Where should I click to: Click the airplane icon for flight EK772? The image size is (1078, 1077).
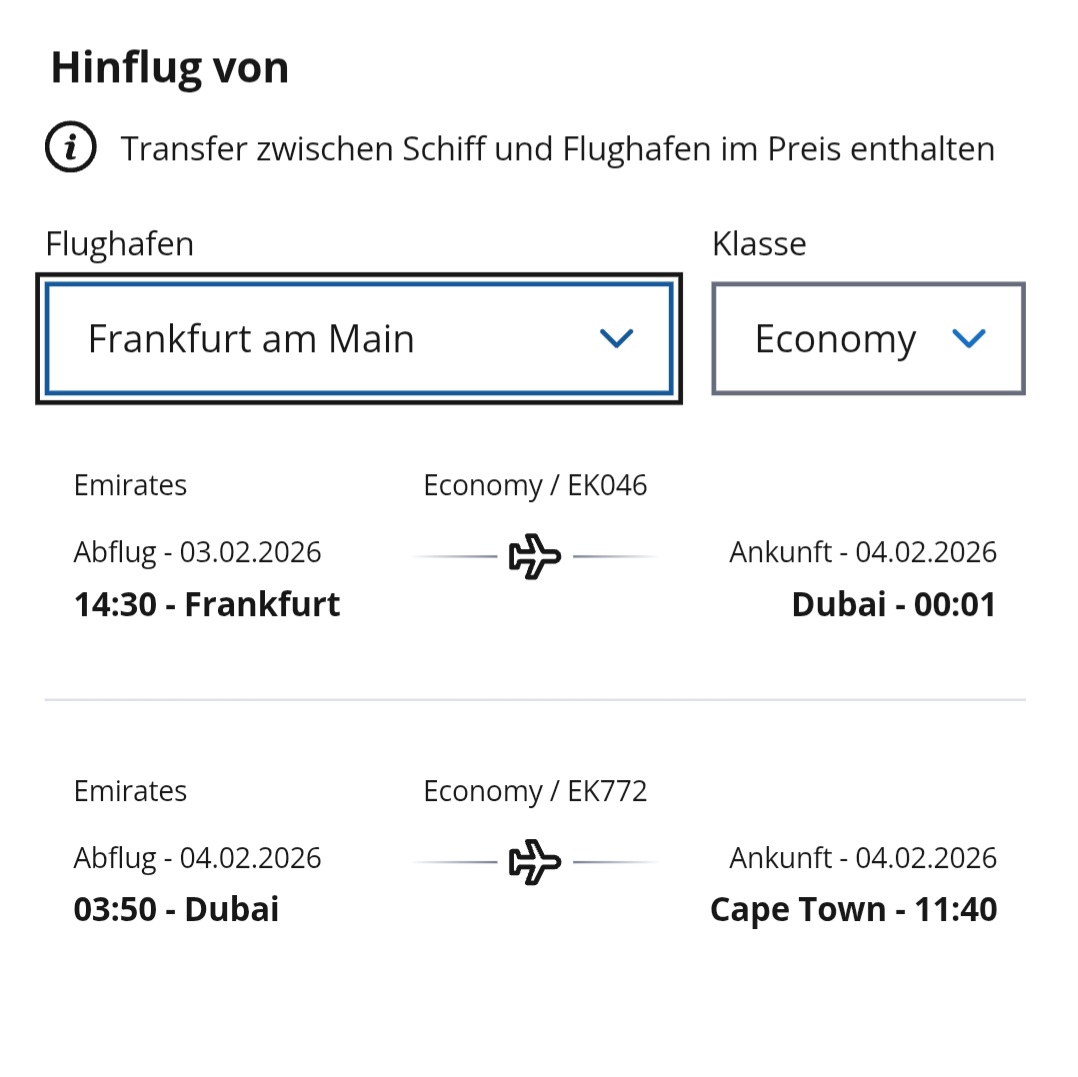[535, 862]
